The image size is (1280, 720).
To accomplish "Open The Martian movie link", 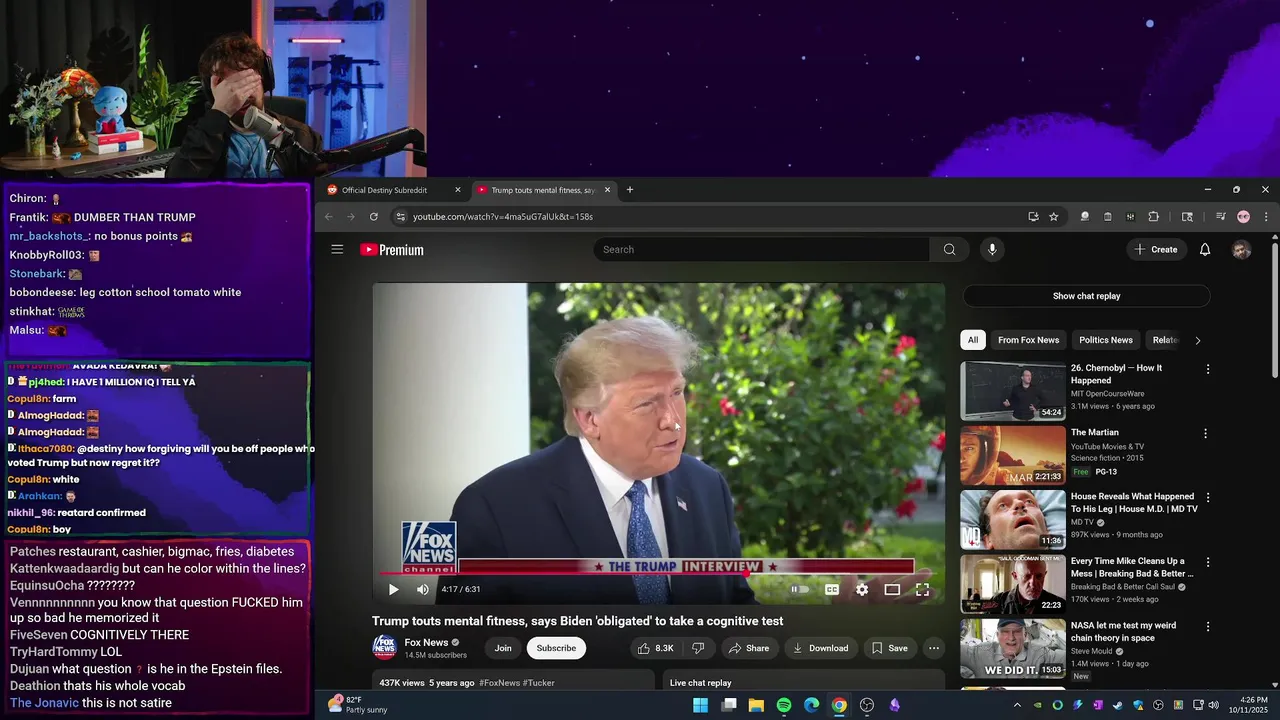I will [x=1094, y=433].
